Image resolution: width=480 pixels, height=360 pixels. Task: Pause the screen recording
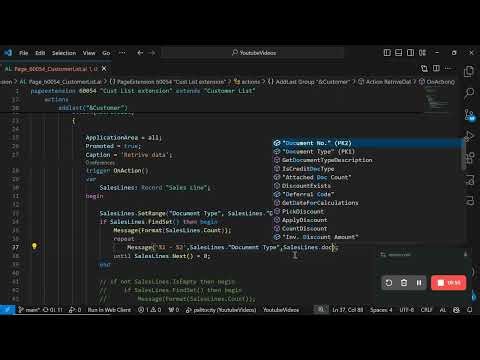pos(419,283)
